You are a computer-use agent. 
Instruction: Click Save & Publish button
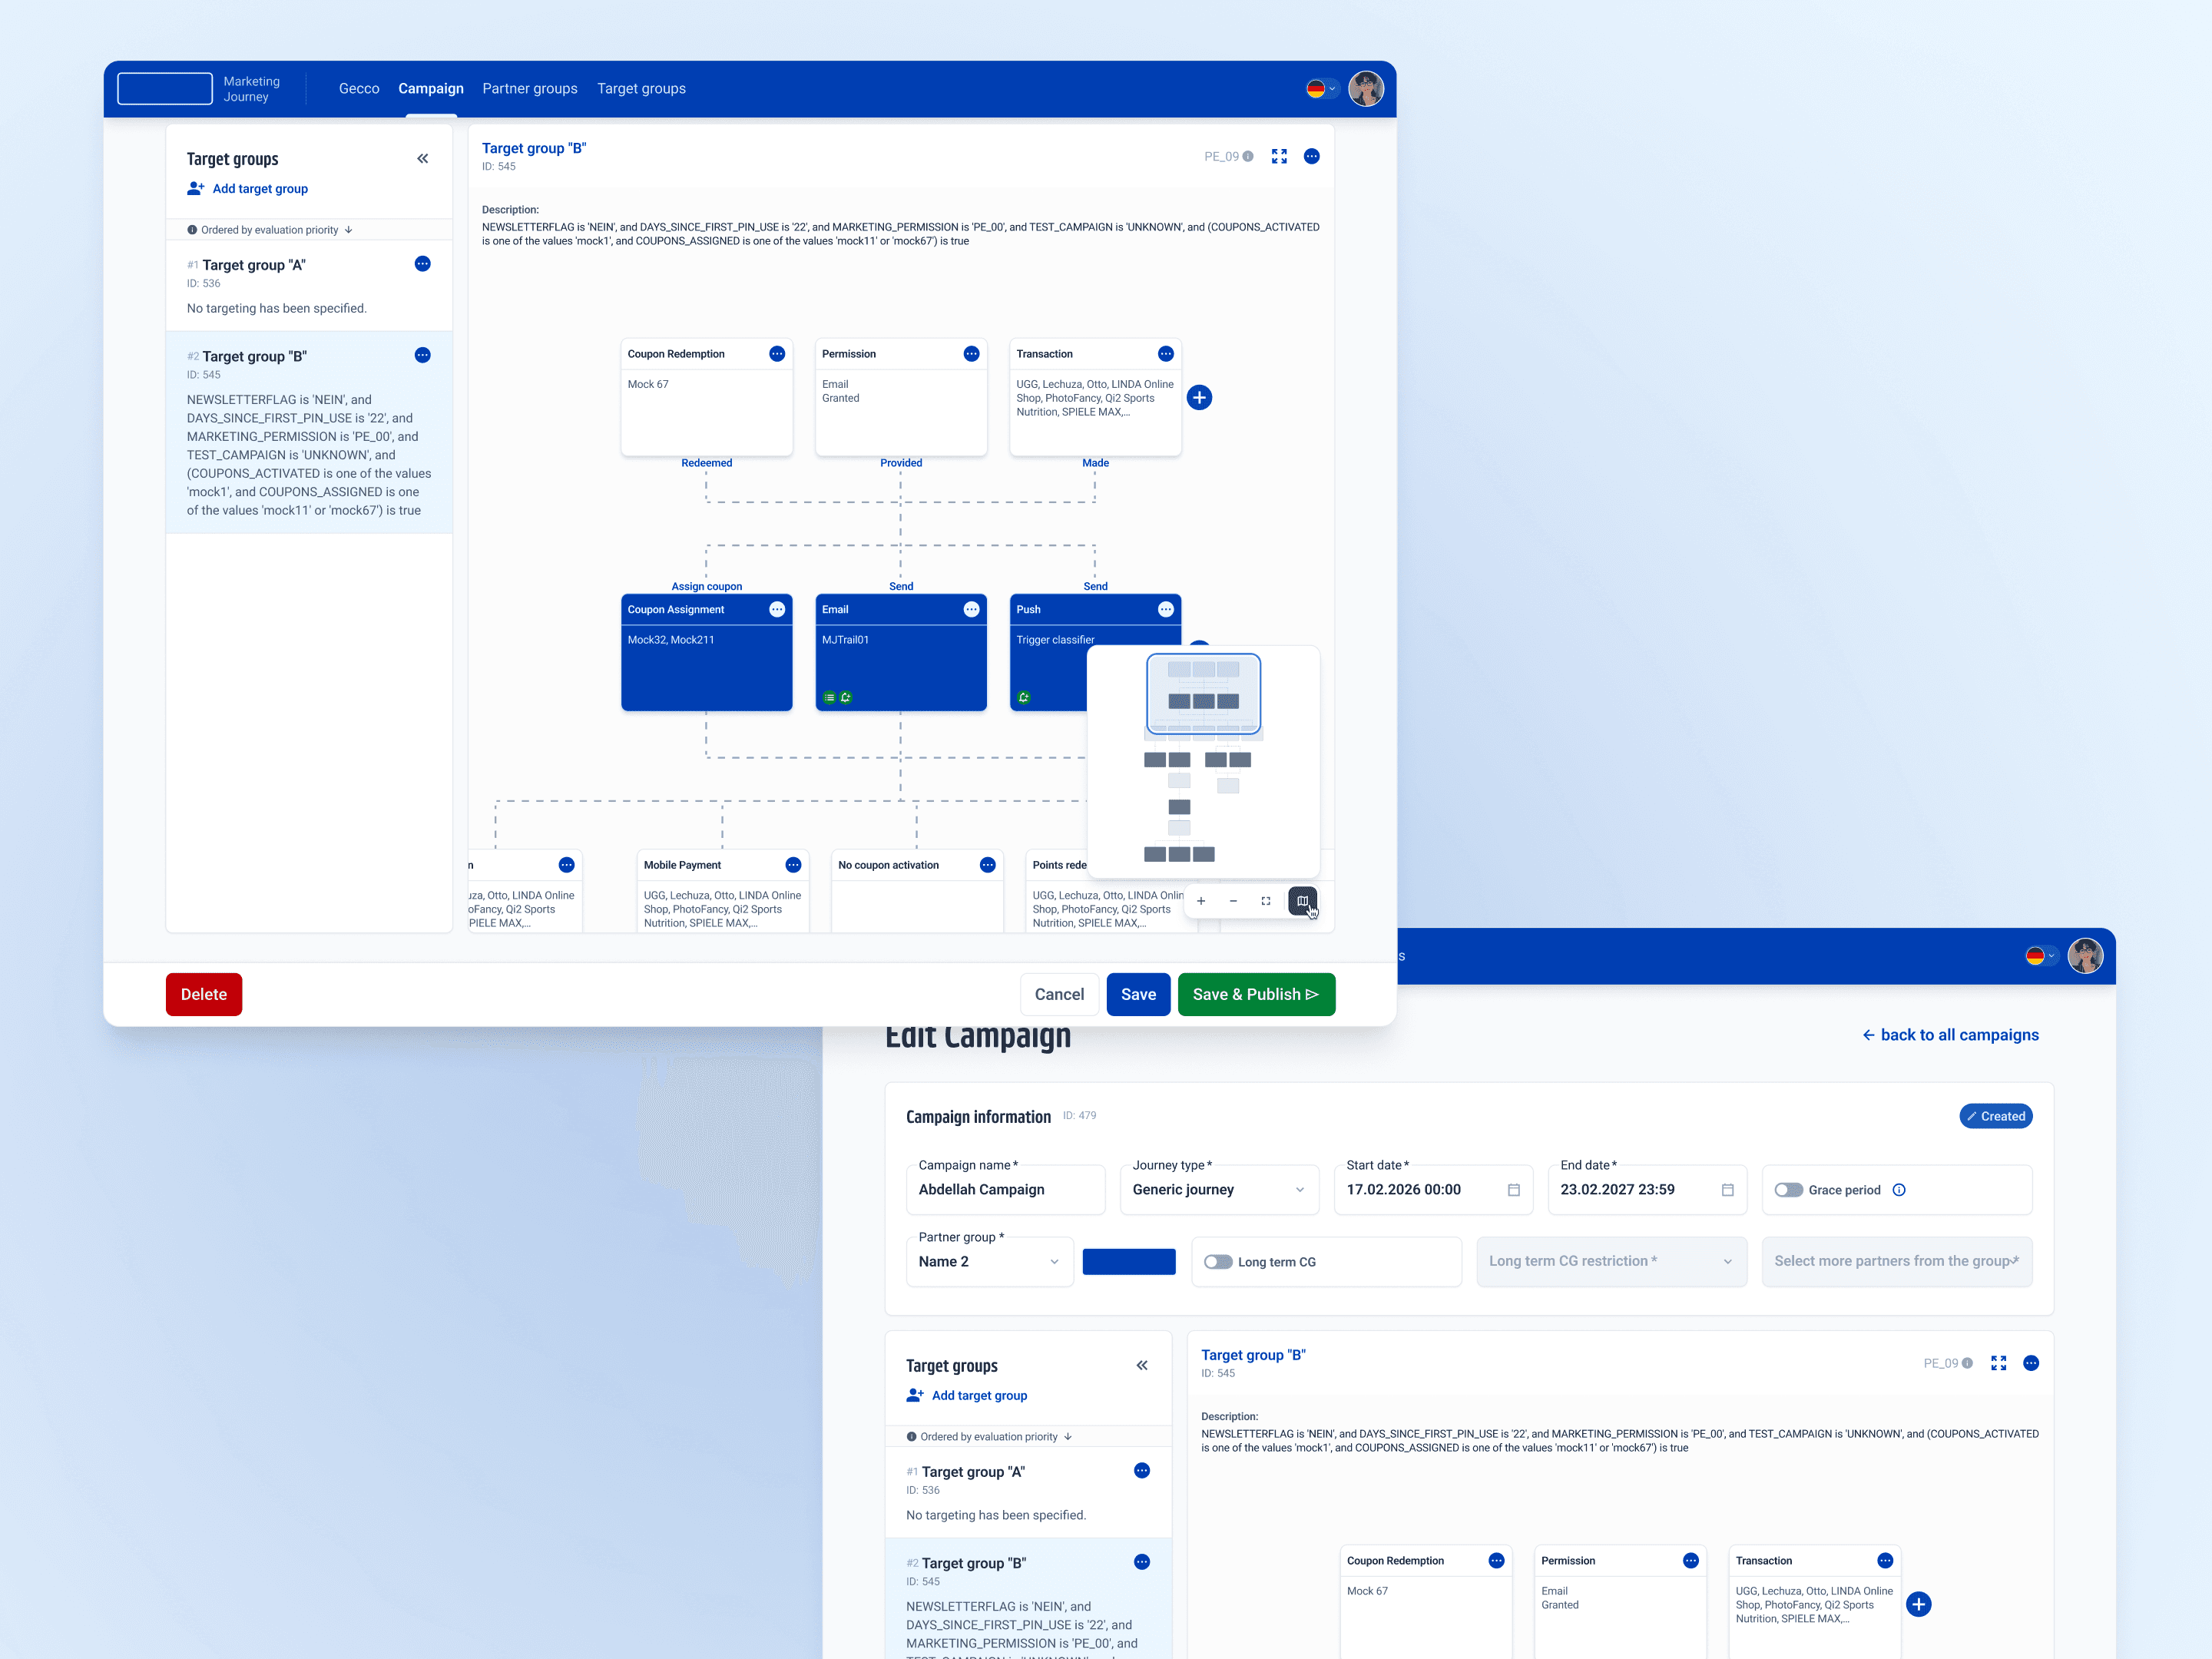tap(1256, 994)
